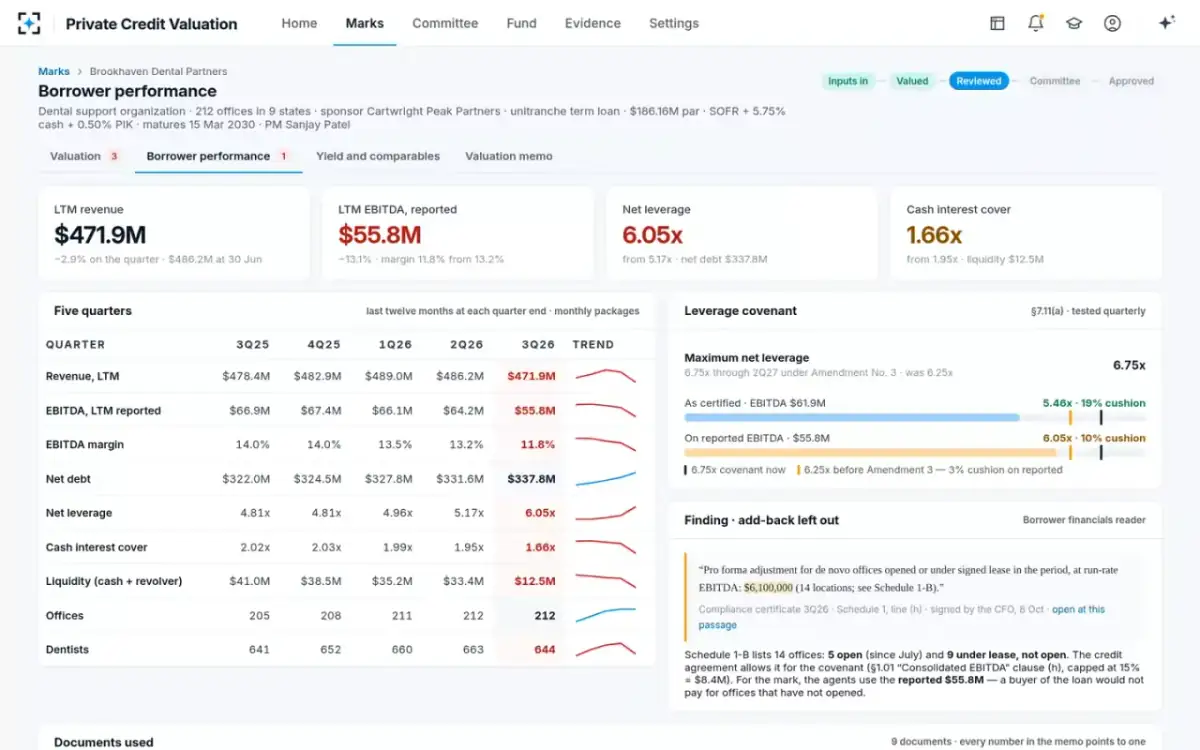Viewport: 1200px width, 750px height.
Task: Click the '6.05x · 10% cushion' label
Action: 1095,438
